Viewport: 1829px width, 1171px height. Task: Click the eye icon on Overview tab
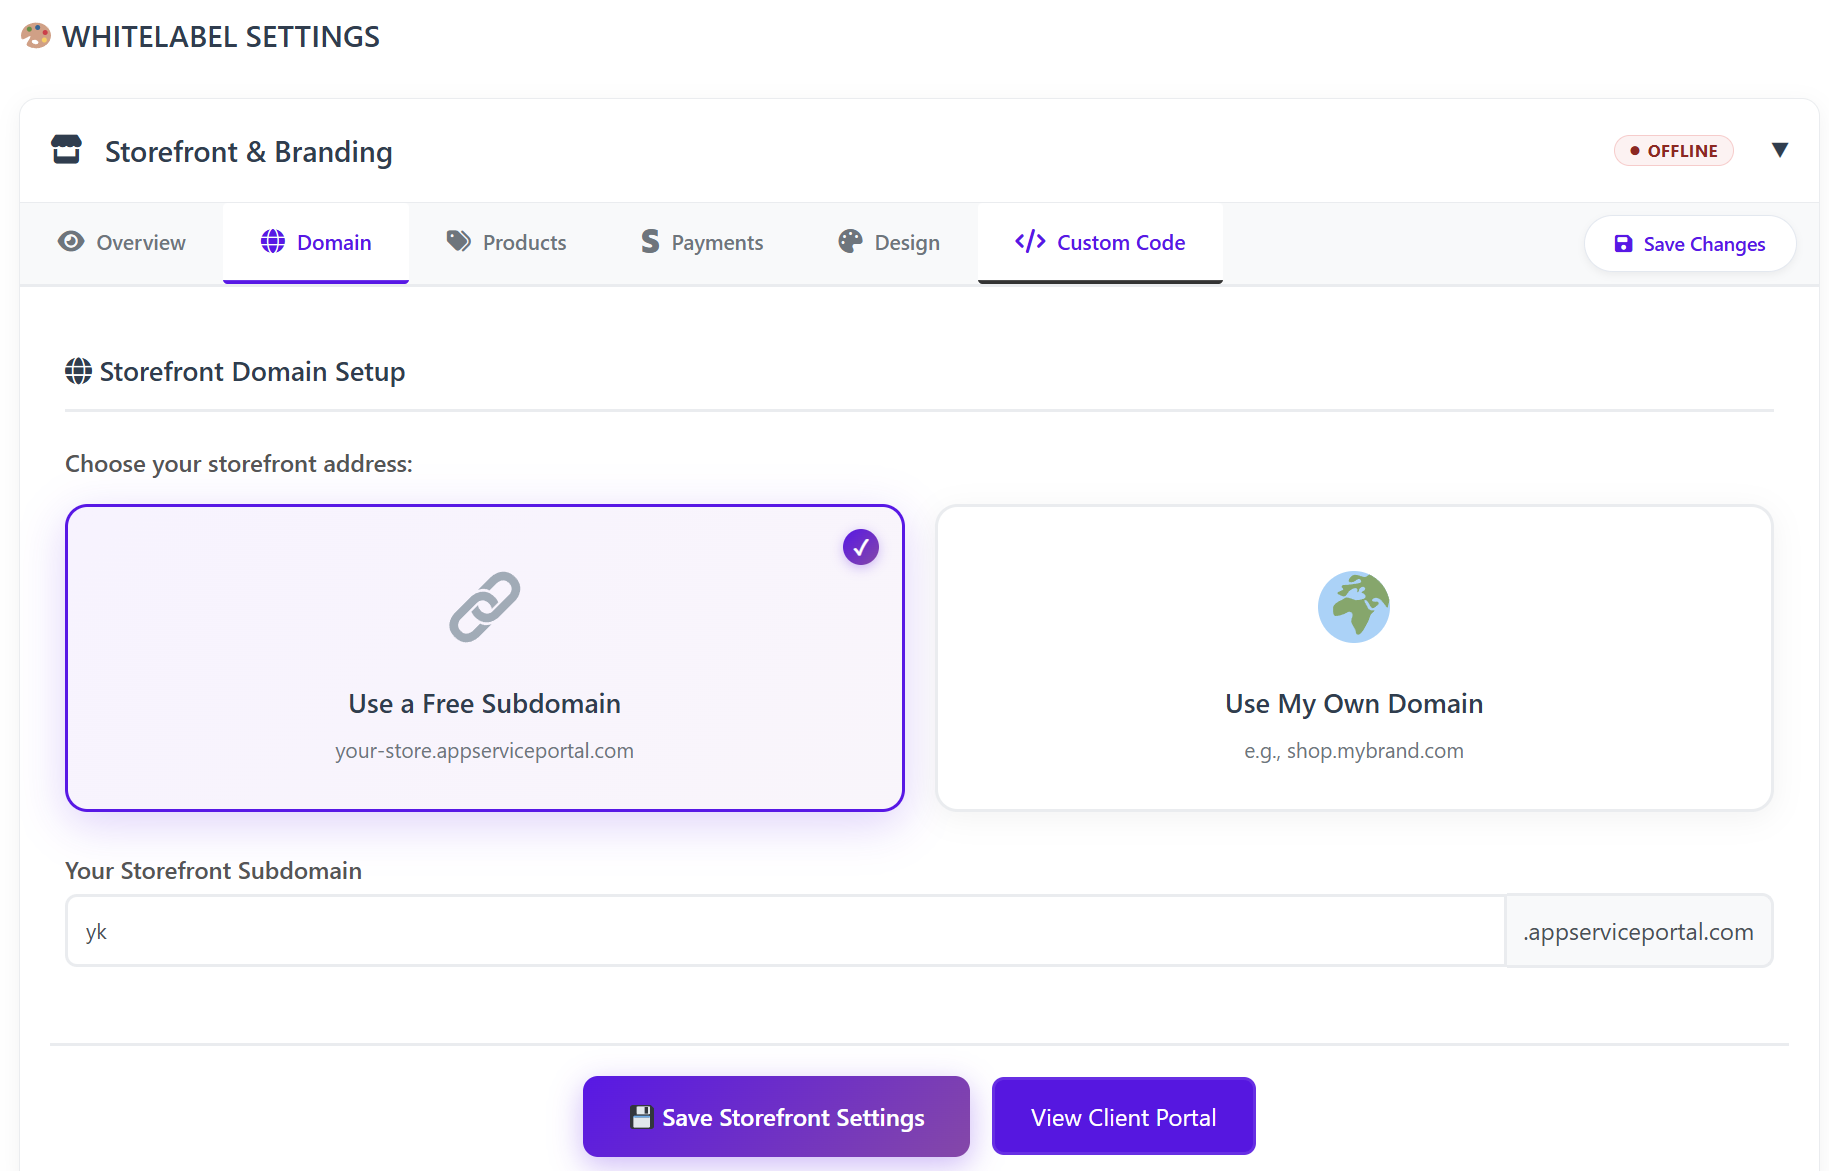[x=71, y=242]
